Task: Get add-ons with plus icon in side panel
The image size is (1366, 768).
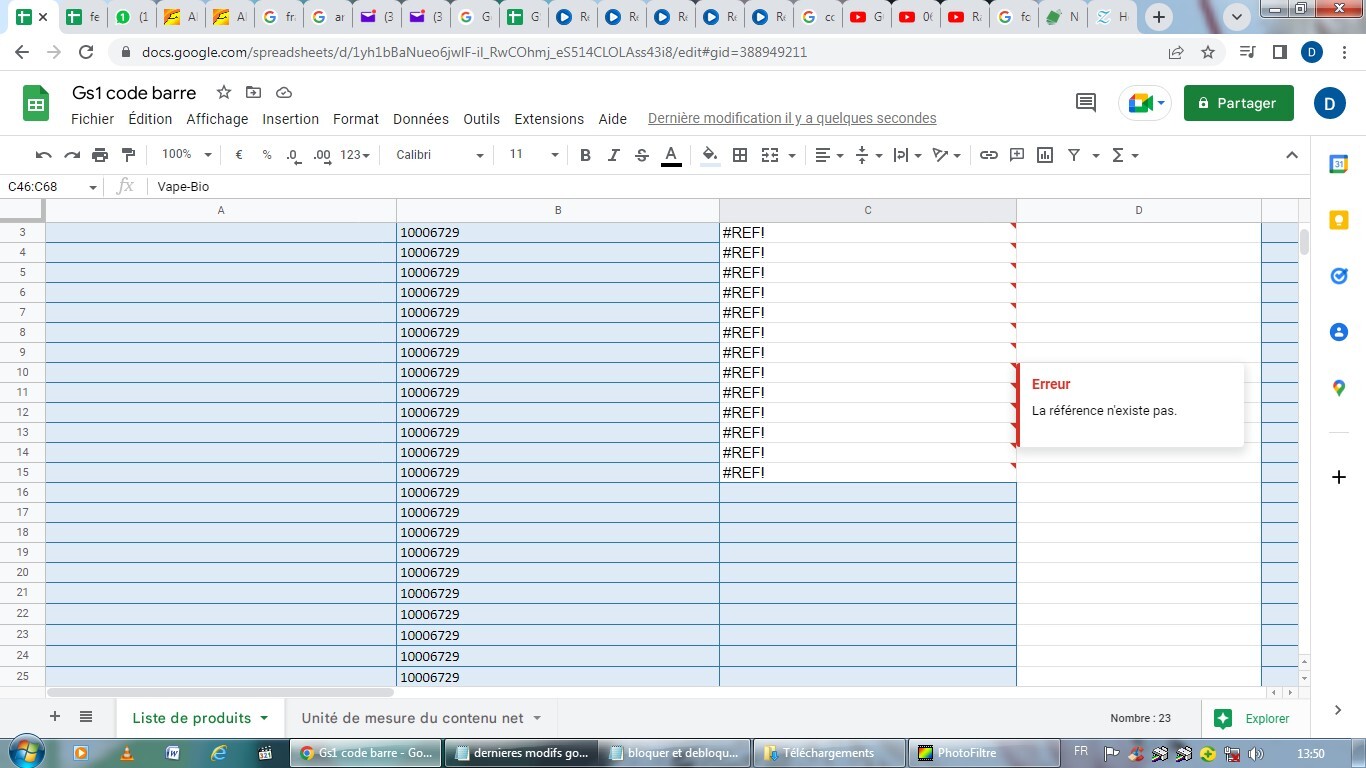Action: 1339,477
